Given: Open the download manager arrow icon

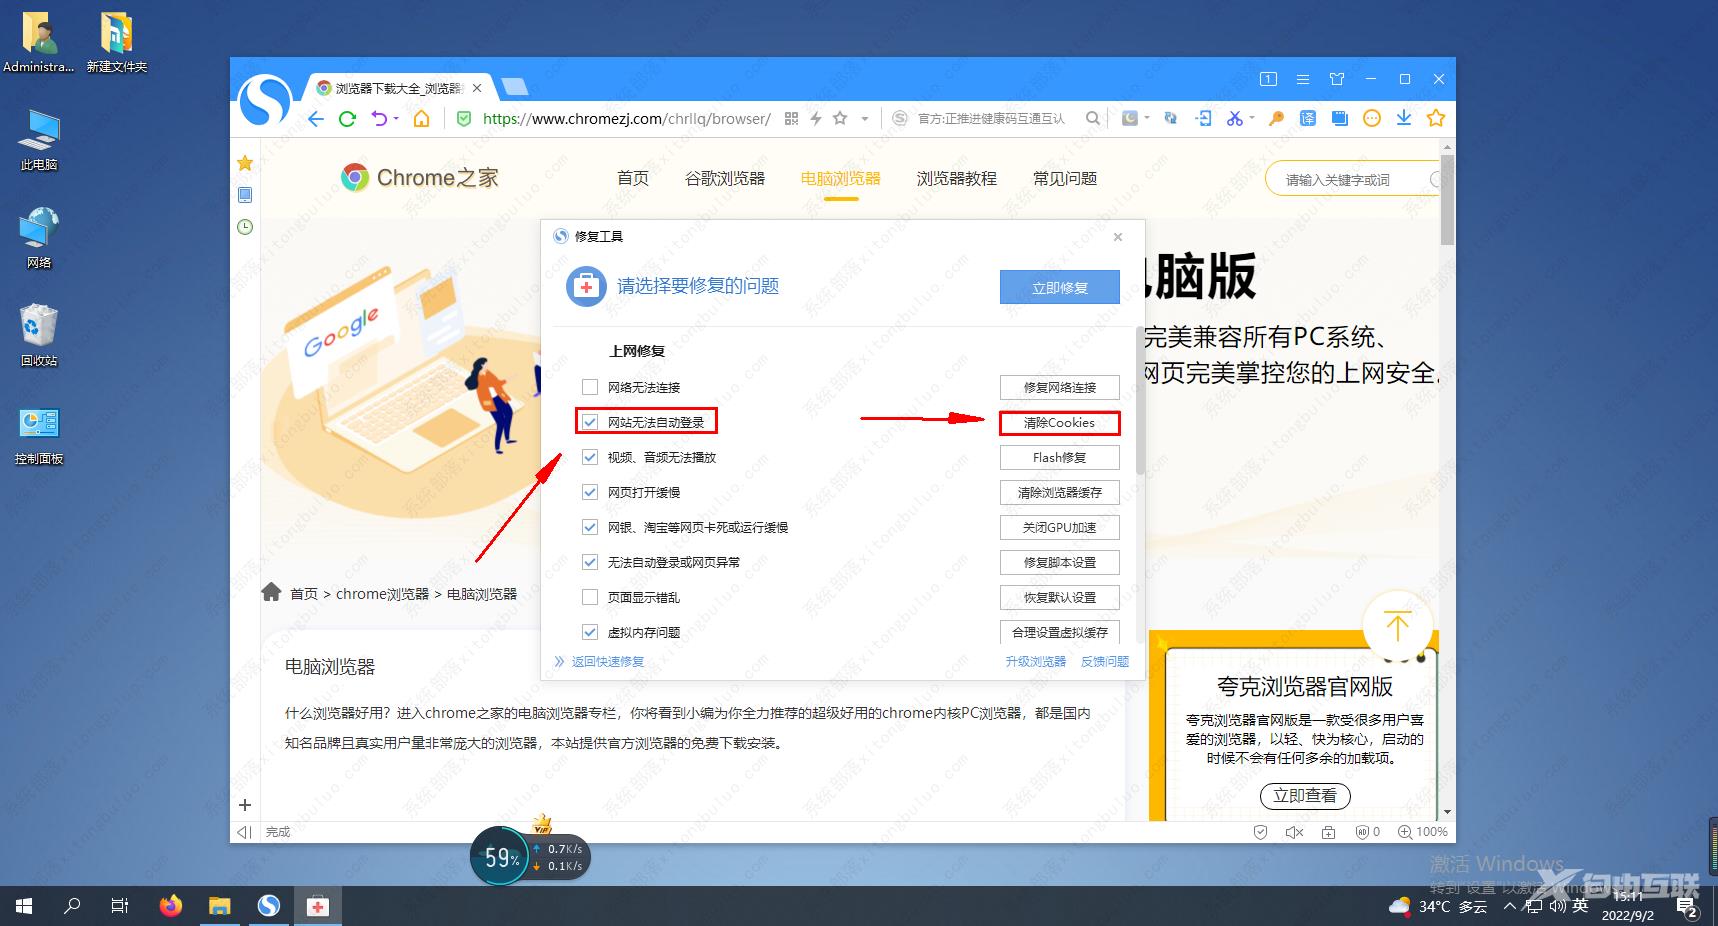Looking at the screenshot, I should (x=1404, y=118).
